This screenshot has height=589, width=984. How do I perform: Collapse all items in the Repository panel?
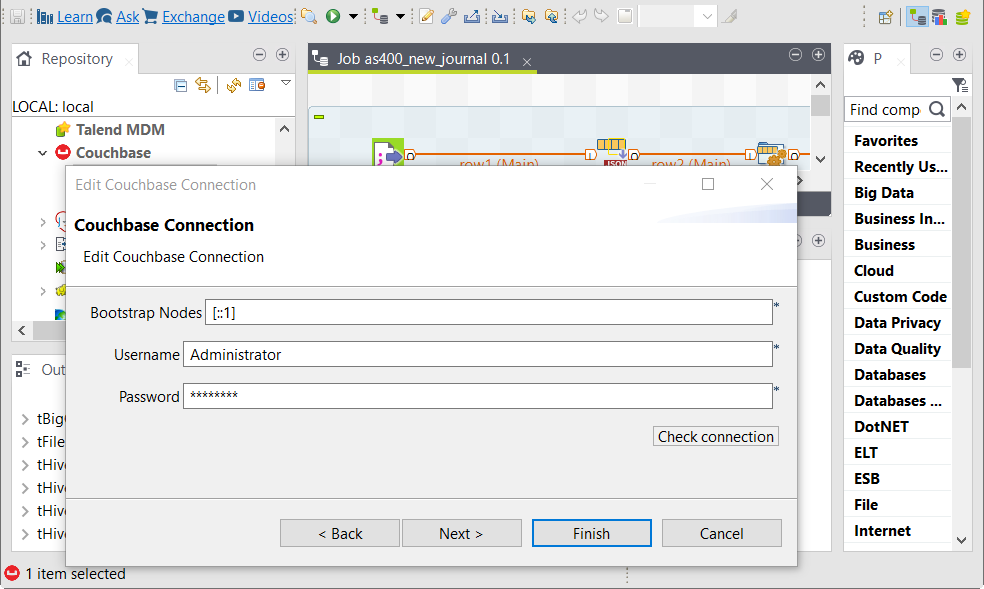tap(181, 85)
